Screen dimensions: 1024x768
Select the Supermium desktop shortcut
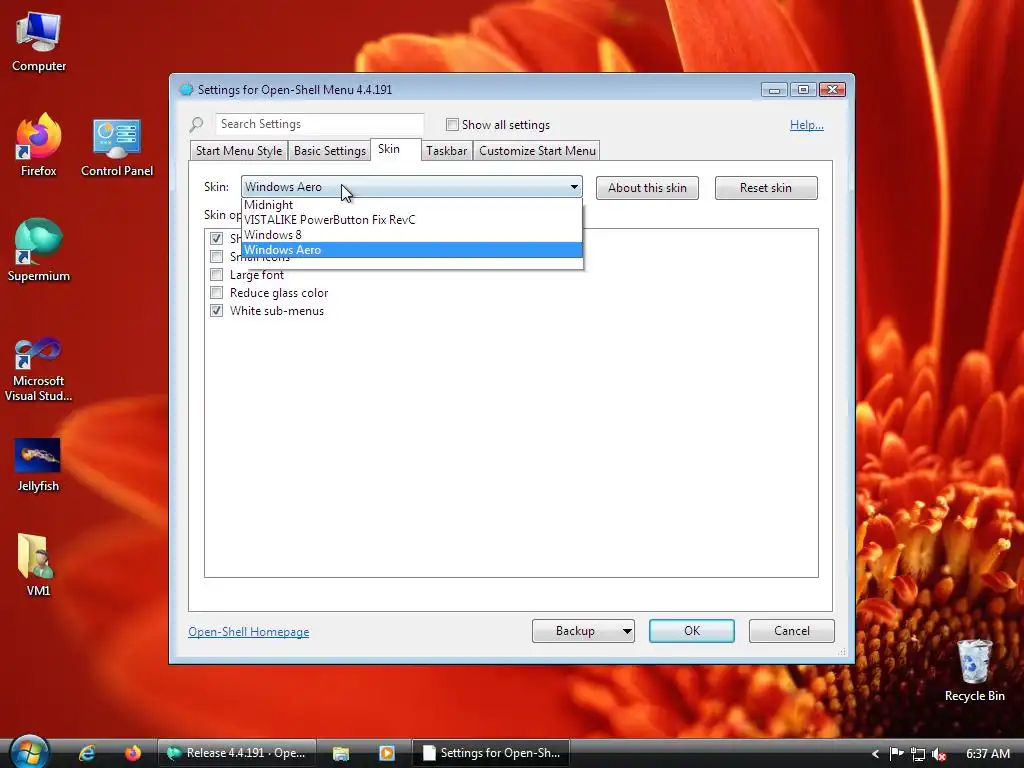click(39, 250)
